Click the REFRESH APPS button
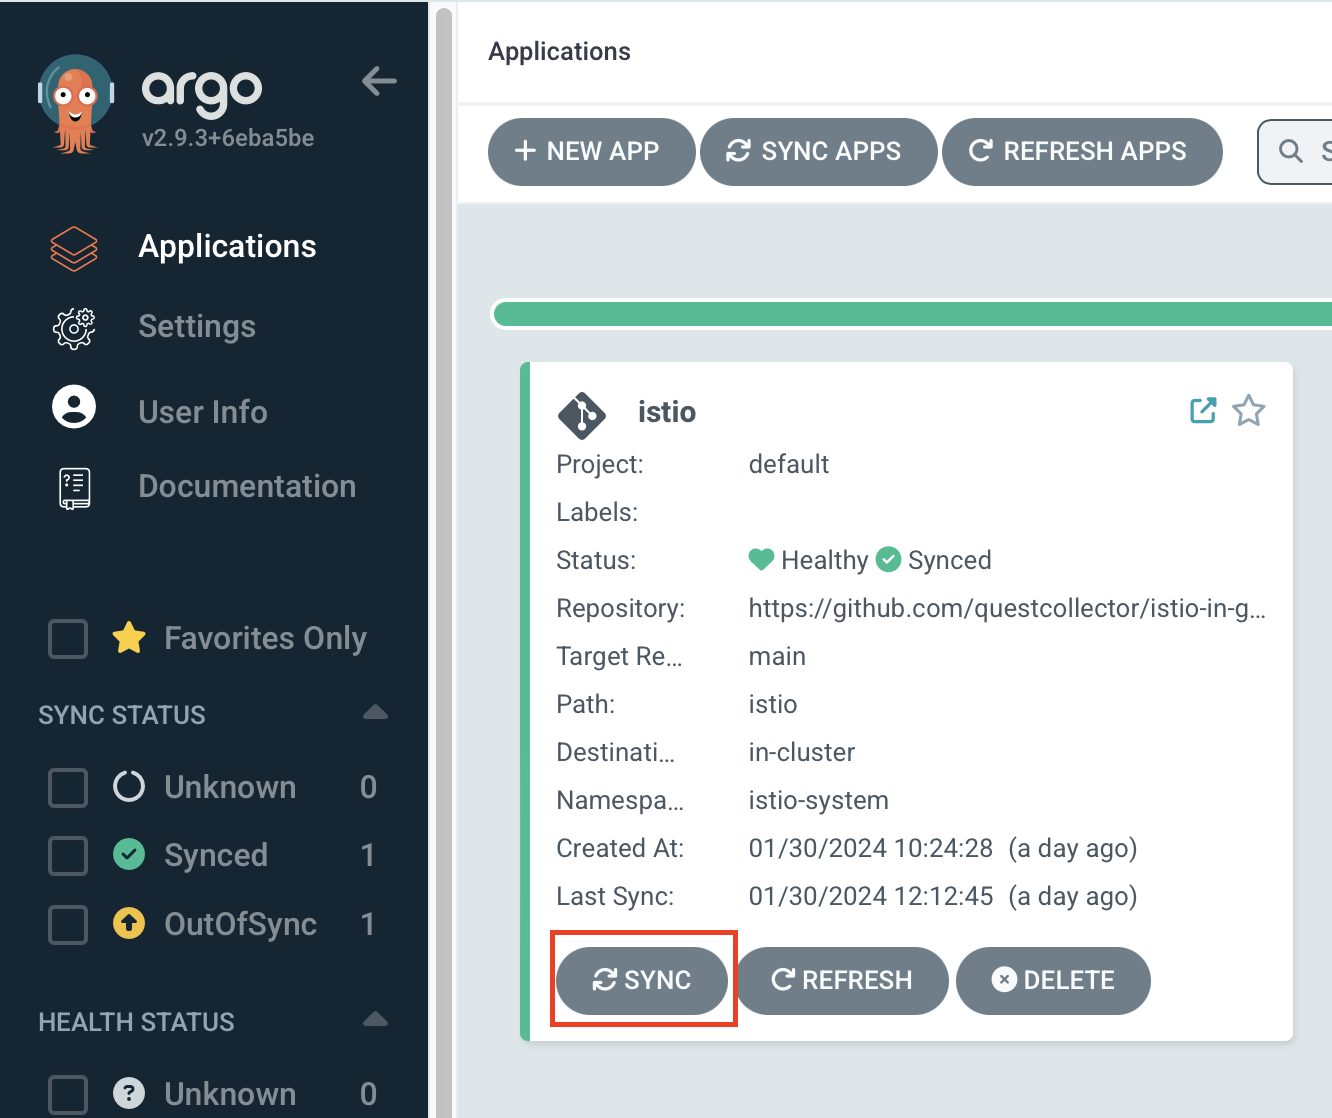This screenshot has width=1332, height=1118. click(x=1082, y=152)
